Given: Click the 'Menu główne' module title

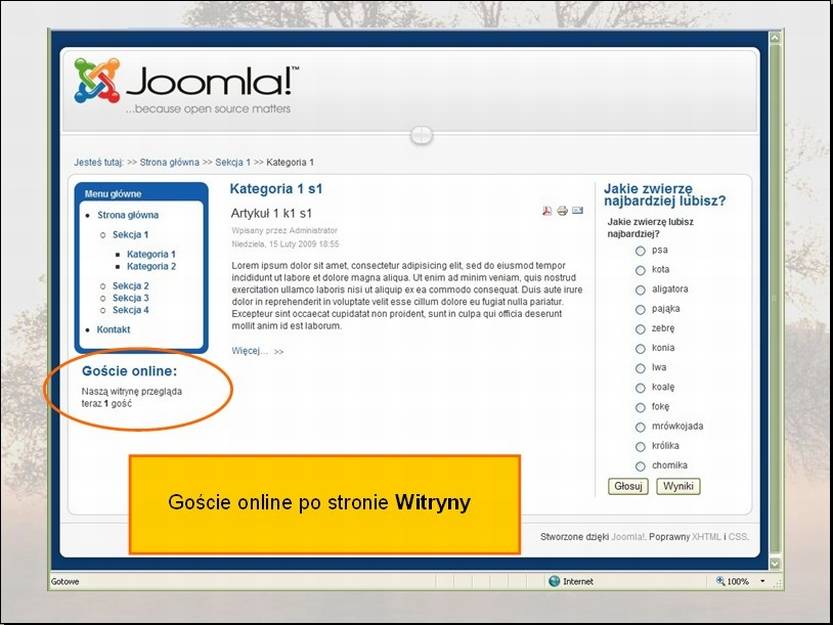Looking at the screenshot, I should pos(113,194).
